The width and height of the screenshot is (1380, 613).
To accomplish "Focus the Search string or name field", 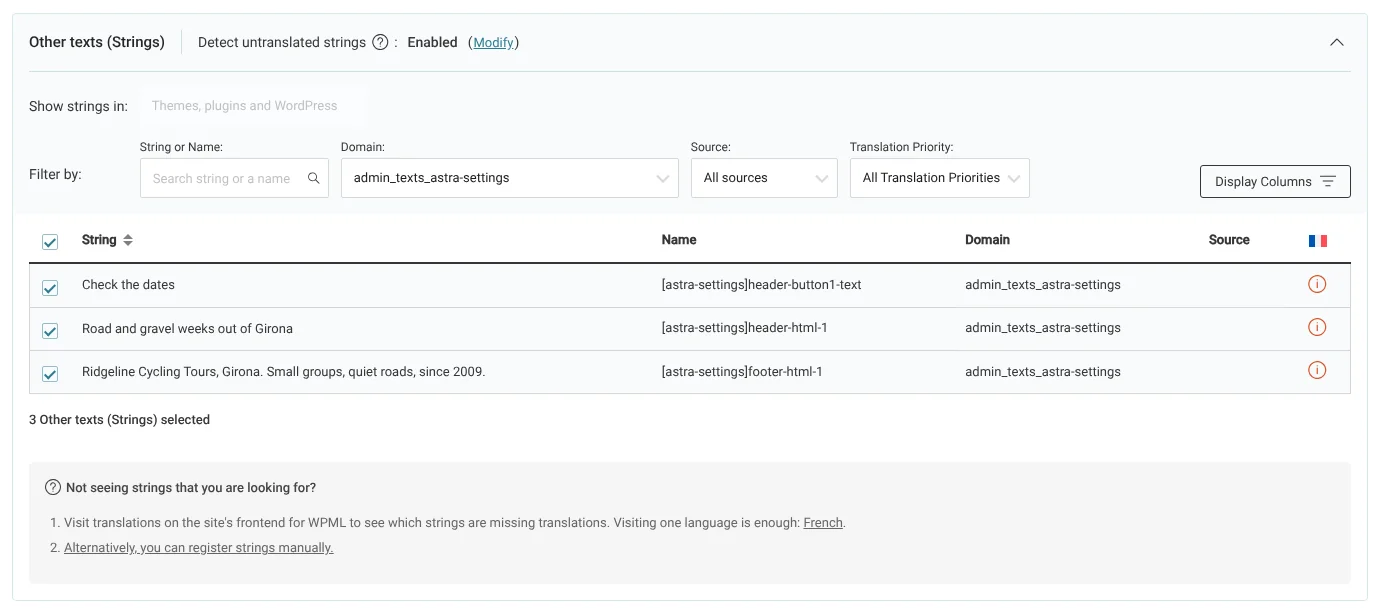I will (234, 178).
